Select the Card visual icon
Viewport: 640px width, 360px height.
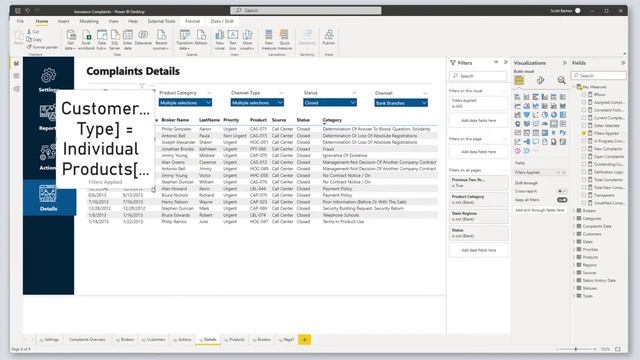(553, 124)
